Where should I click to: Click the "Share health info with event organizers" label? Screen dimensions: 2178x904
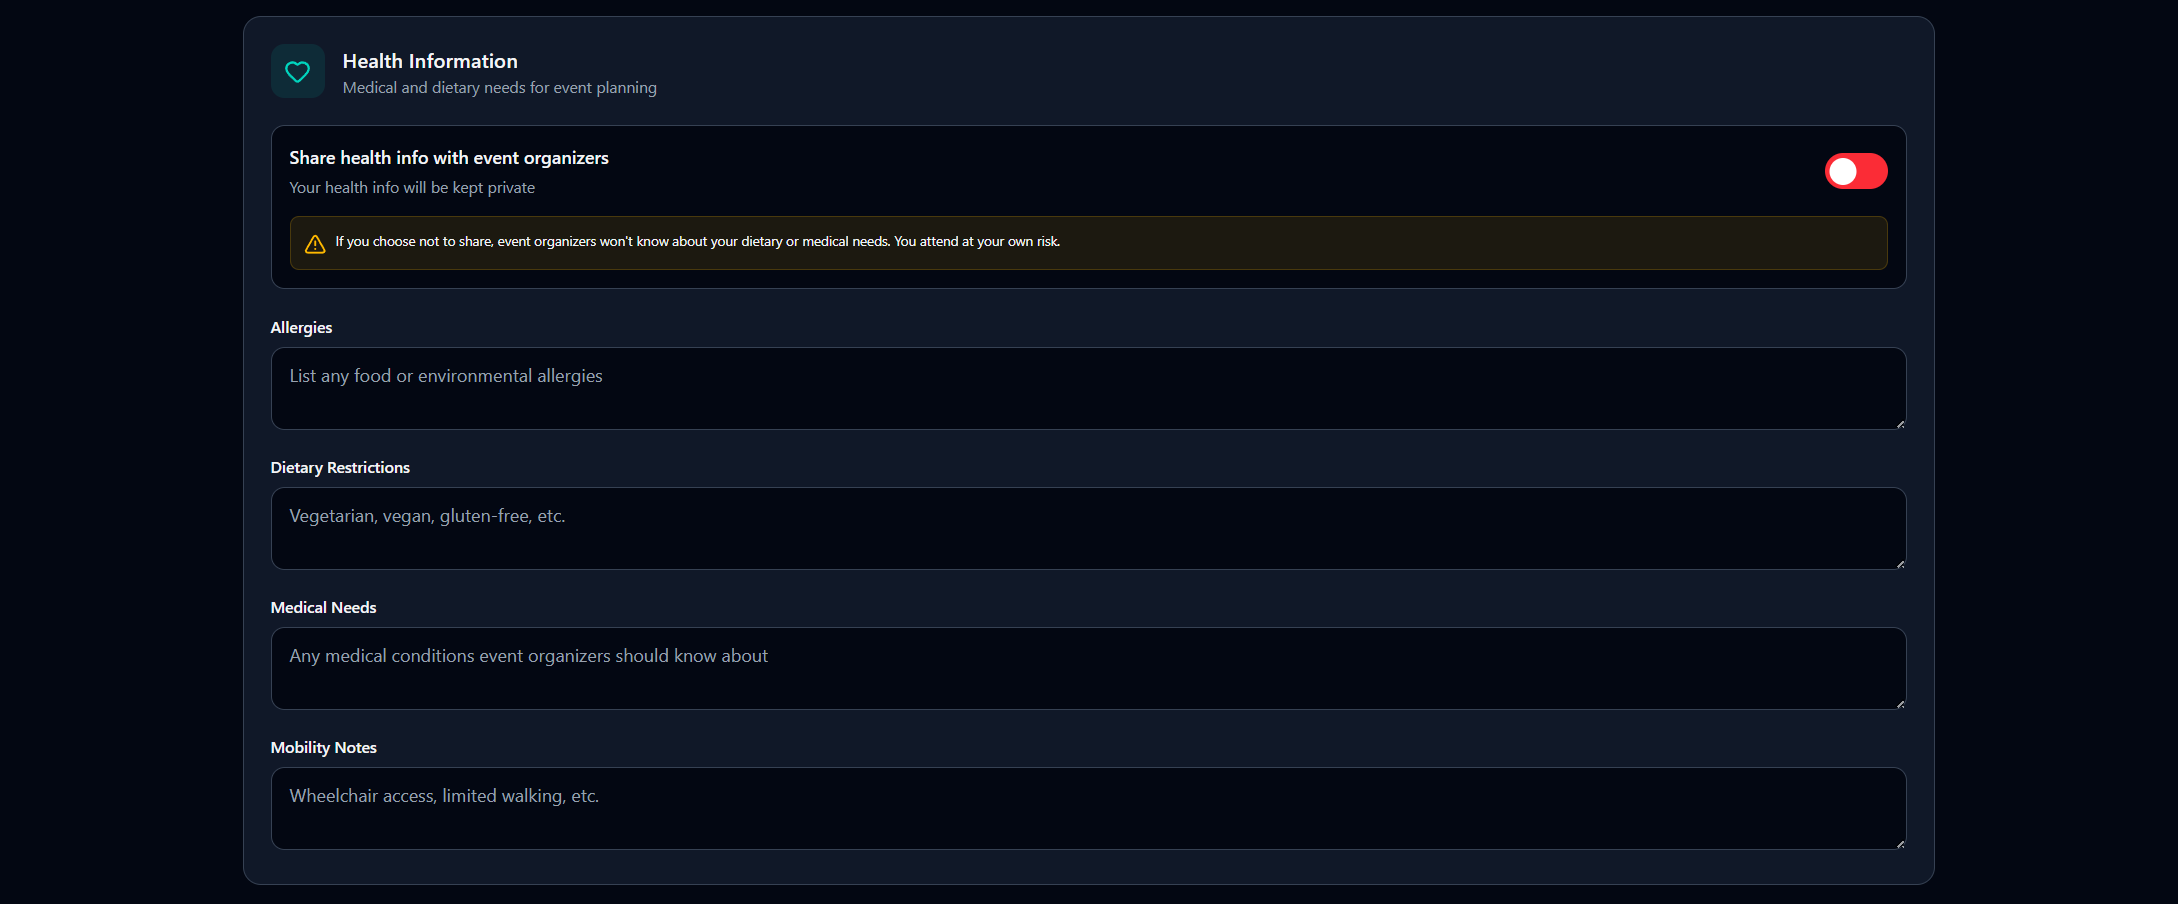[449, 158]
